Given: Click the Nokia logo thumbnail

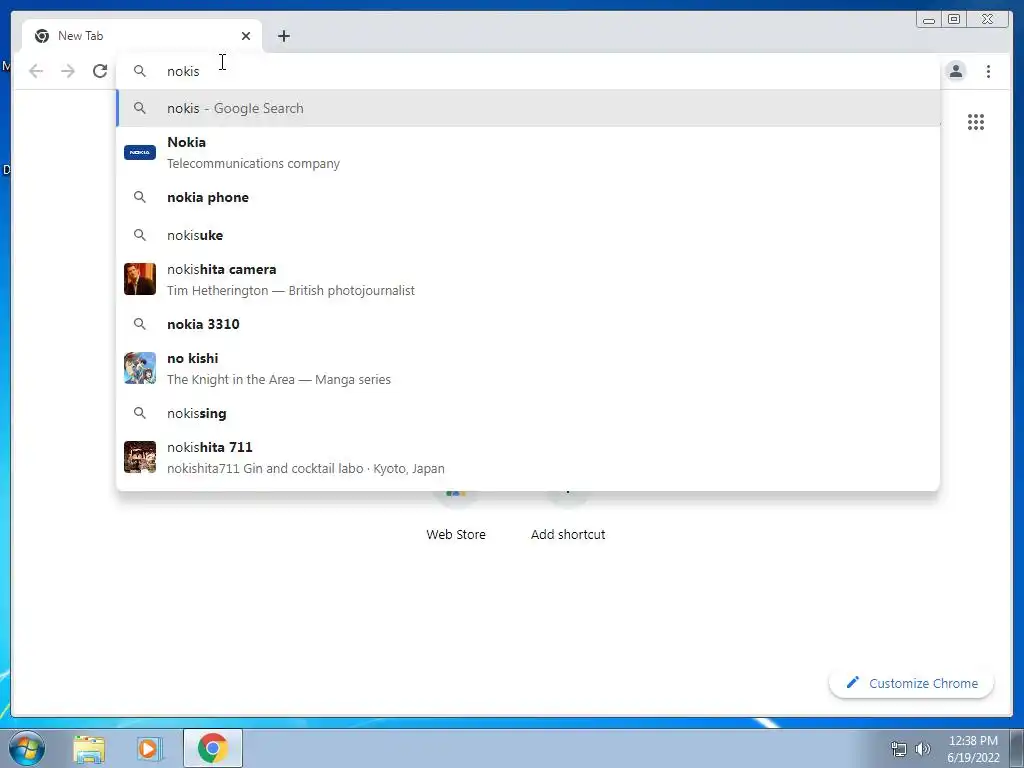Looking at the screenshot, I should coord(140,152).
